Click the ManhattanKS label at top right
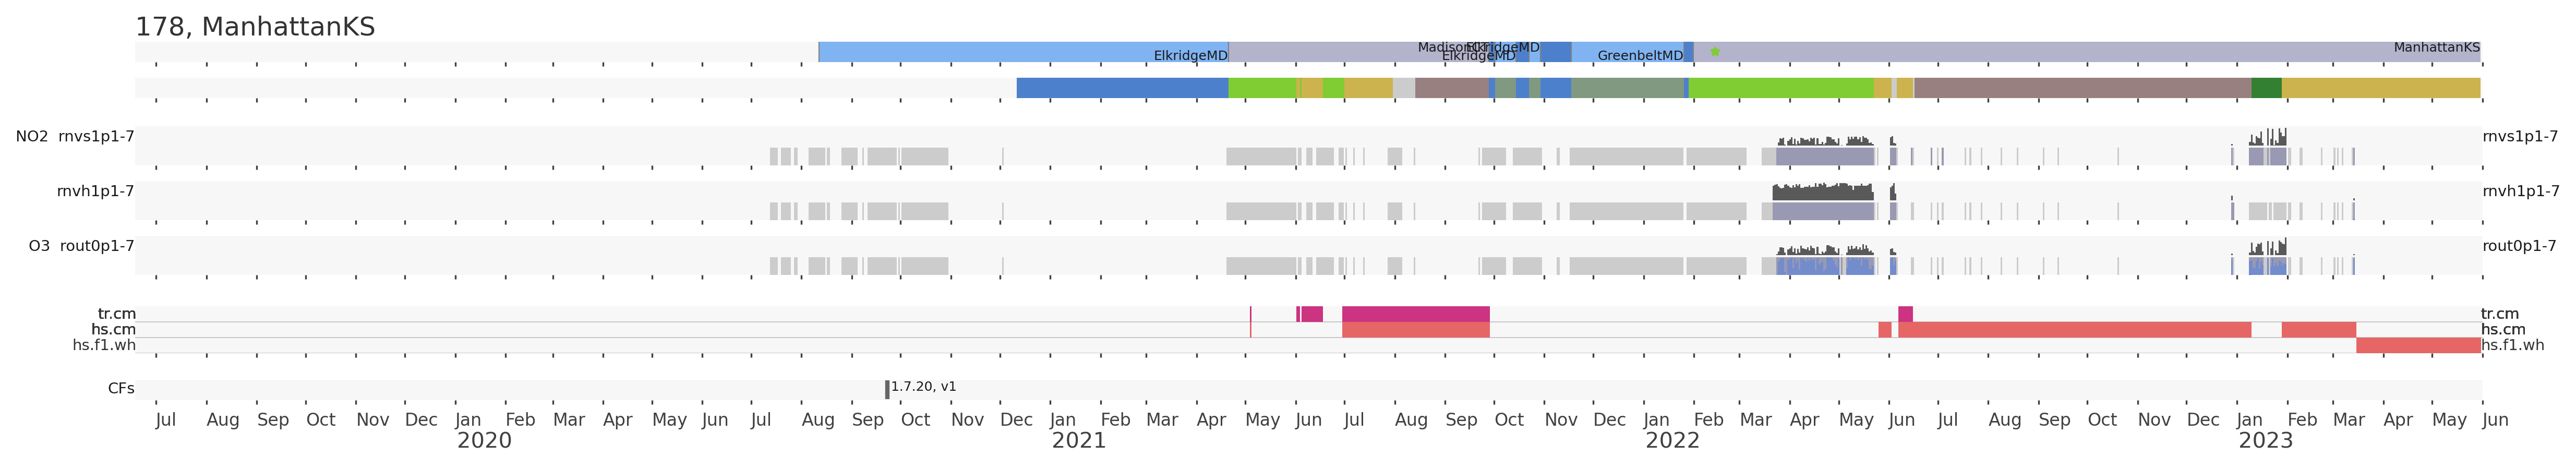The width and height of the screenshot is (2576, 468). coord(2436,47)
